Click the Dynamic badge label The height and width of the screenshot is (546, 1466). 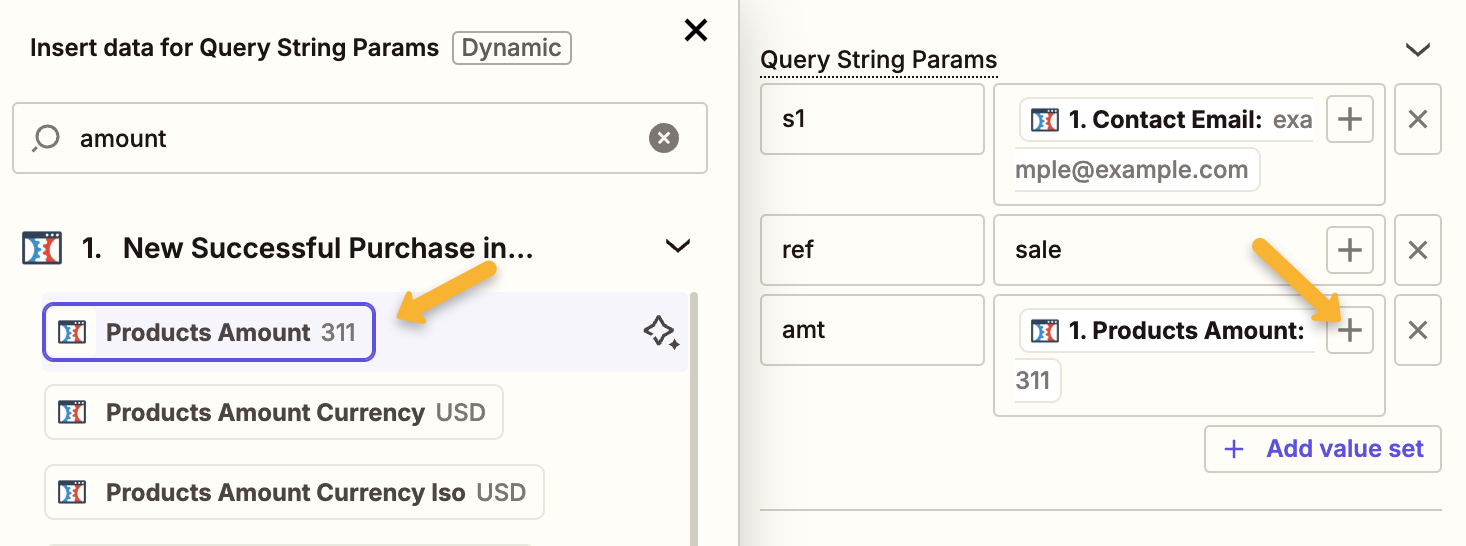511,48
